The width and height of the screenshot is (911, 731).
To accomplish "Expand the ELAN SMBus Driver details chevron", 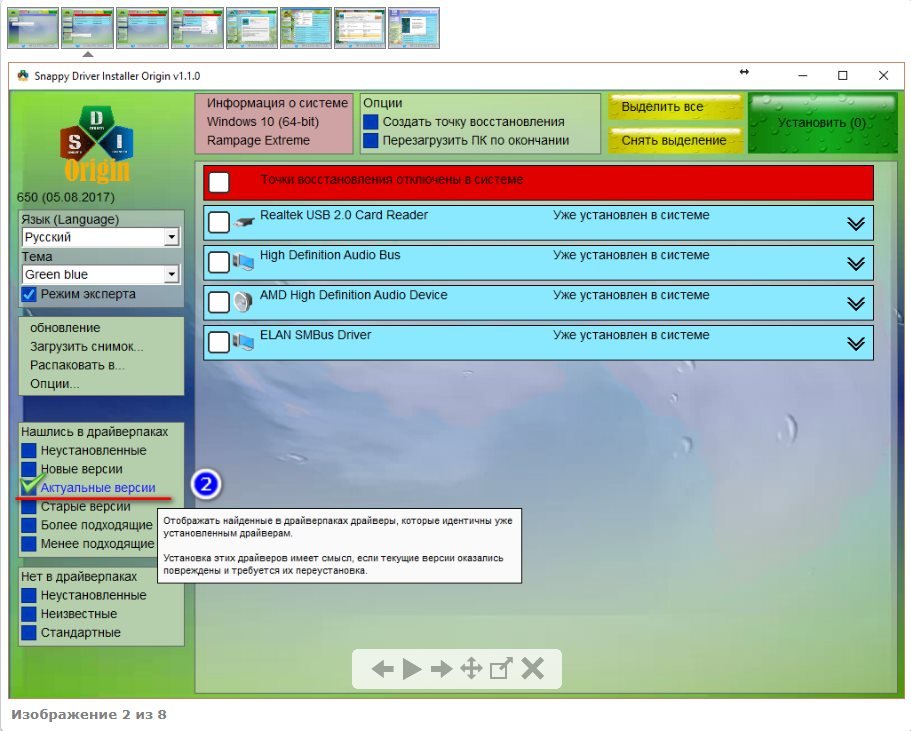I will 855,343.
